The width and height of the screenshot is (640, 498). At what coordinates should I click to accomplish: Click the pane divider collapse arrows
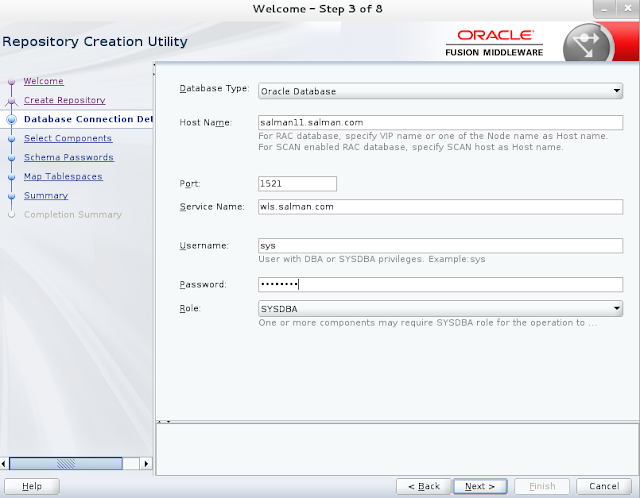164,422
